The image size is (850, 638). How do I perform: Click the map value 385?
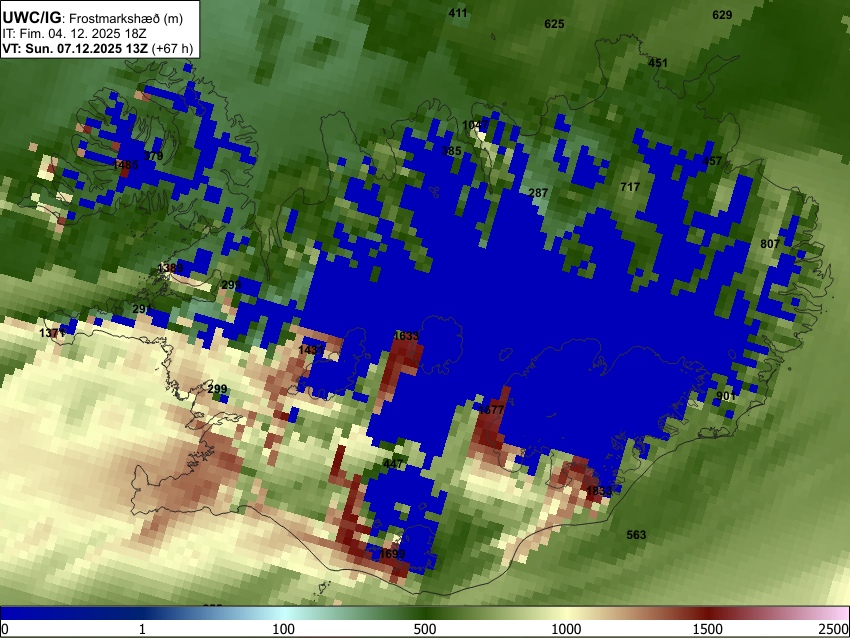click(452, 151)
